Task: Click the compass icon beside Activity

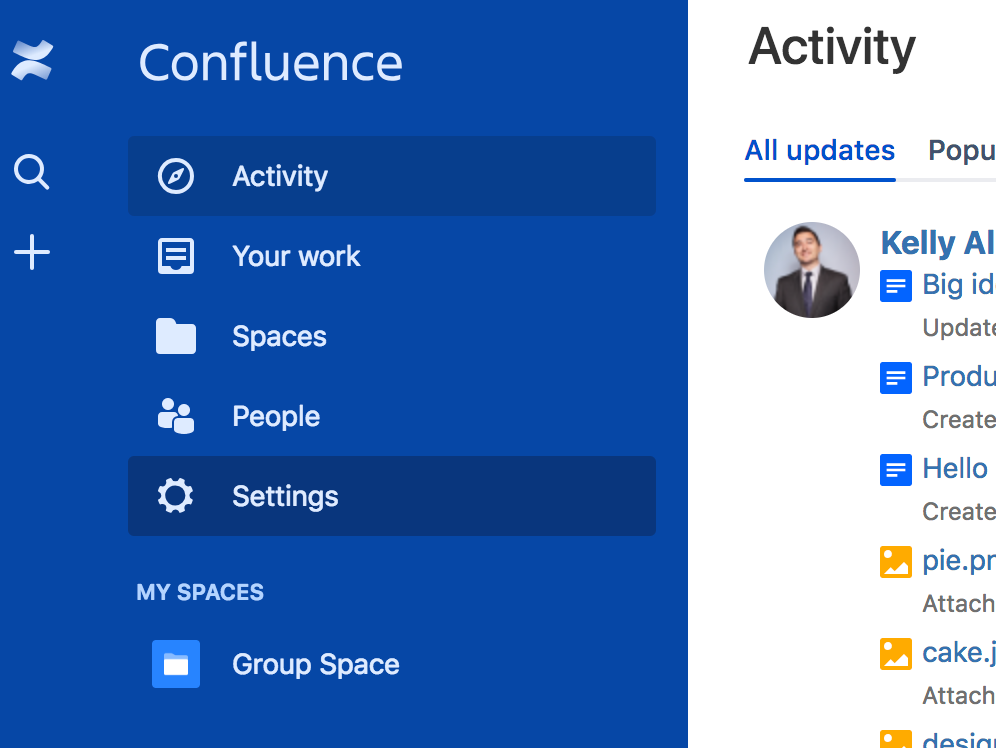Action: pyautogui.click(x=176, y=176)
